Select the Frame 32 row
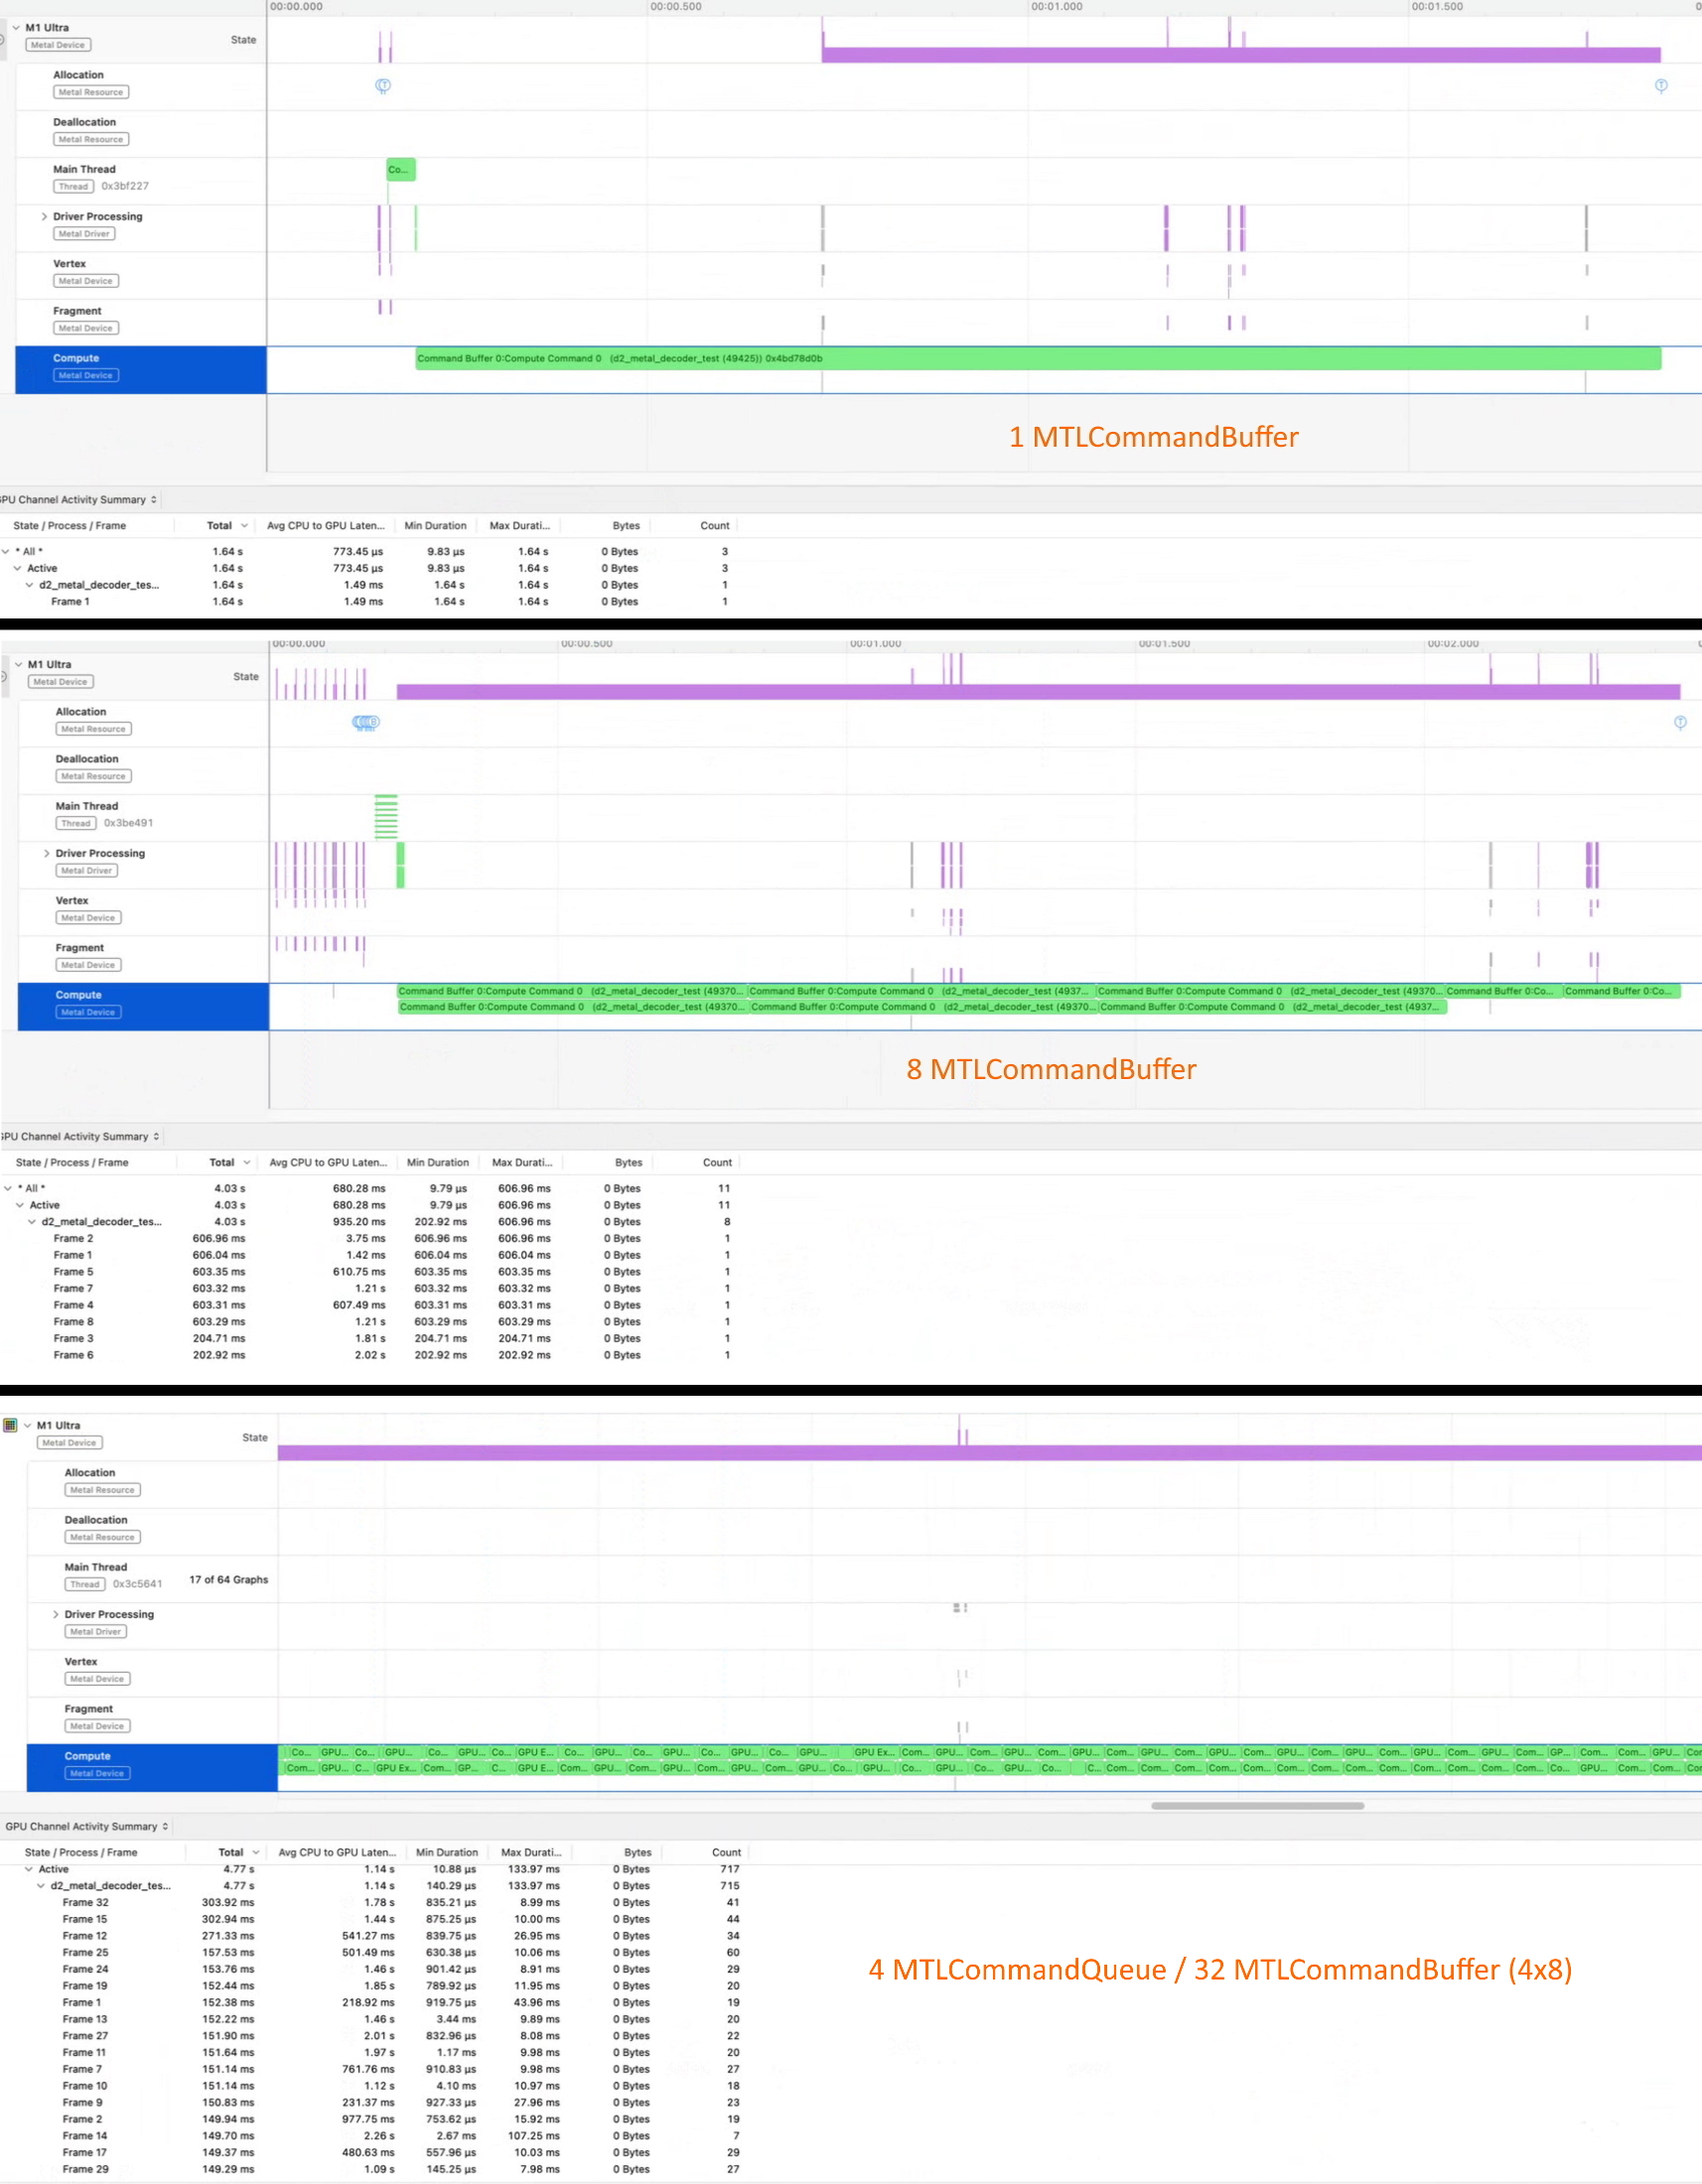1702x2184 pixels. click(x=375, y=1902)
